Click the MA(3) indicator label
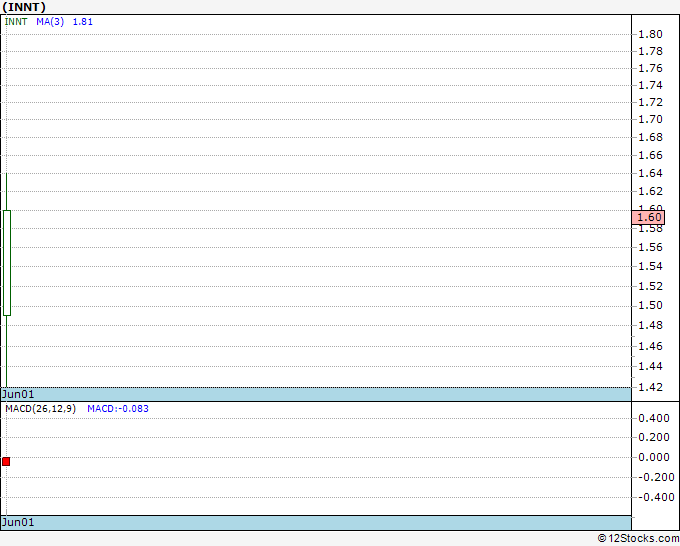Image resolution: width=680 pixels, height=546 pixels. [50, 22]
